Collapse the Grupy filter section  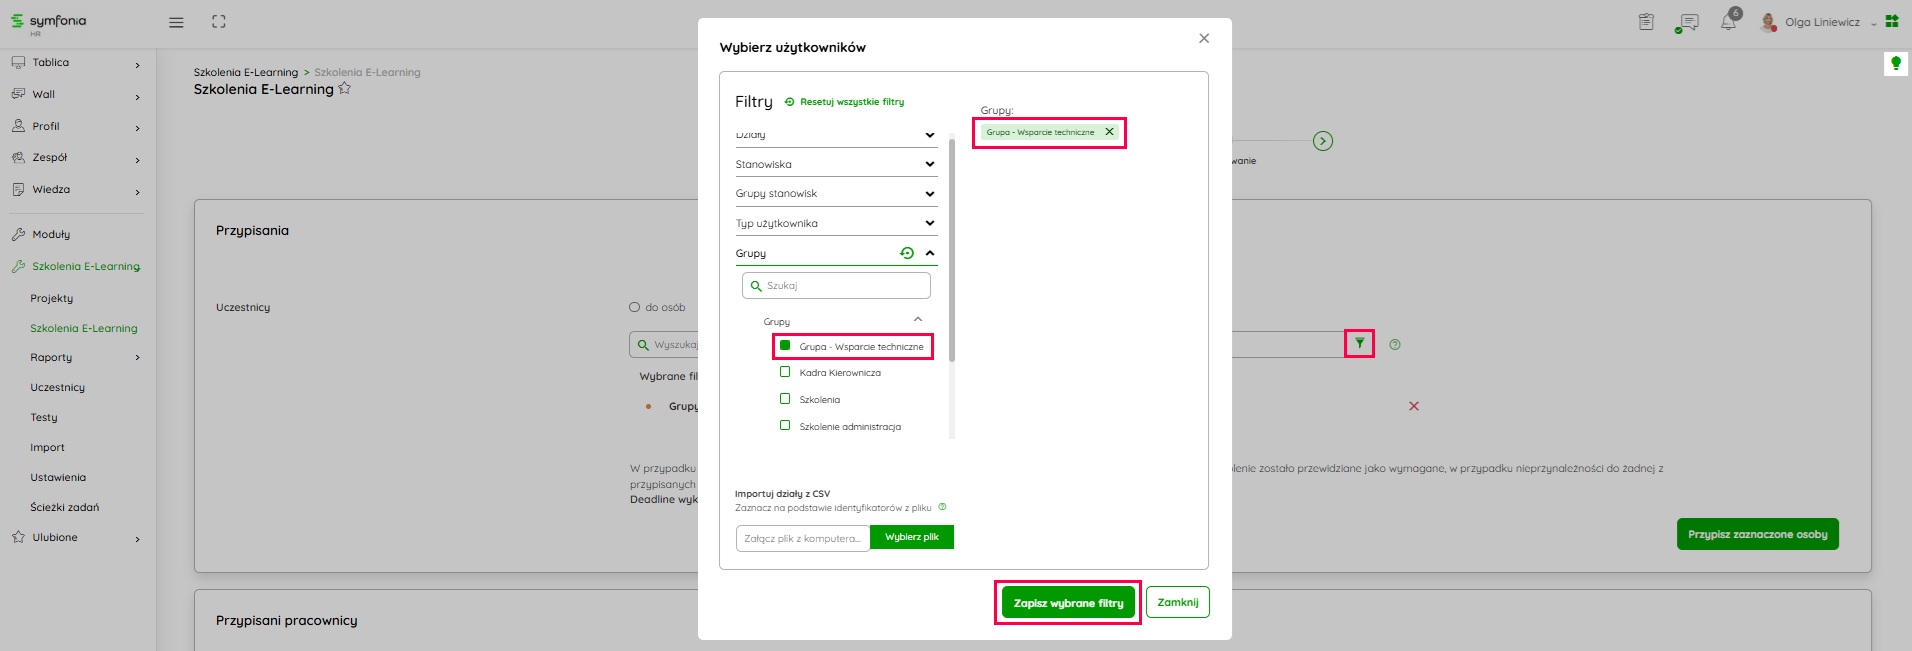coord(930,253)
